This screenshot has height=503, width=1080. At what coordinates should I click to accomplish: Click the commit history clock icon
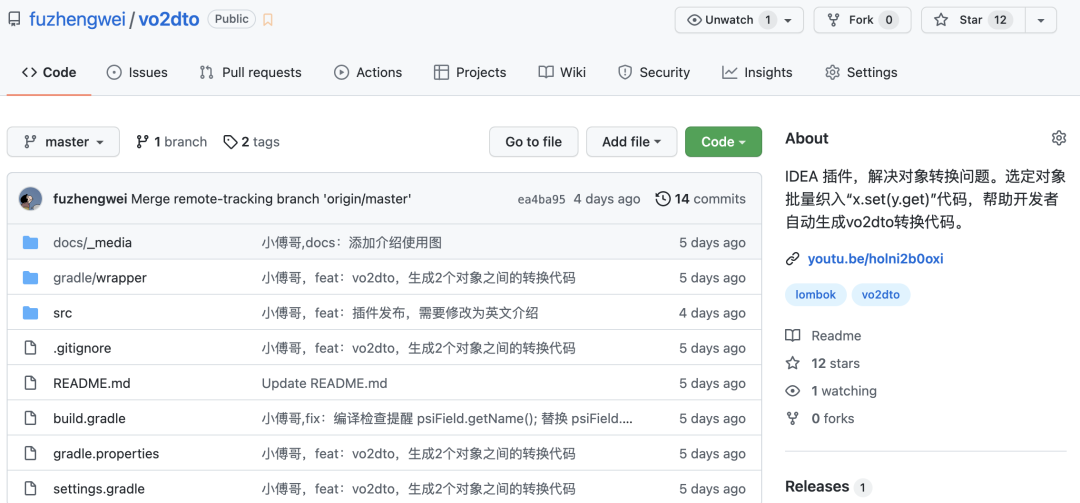(x=662, y=199)
